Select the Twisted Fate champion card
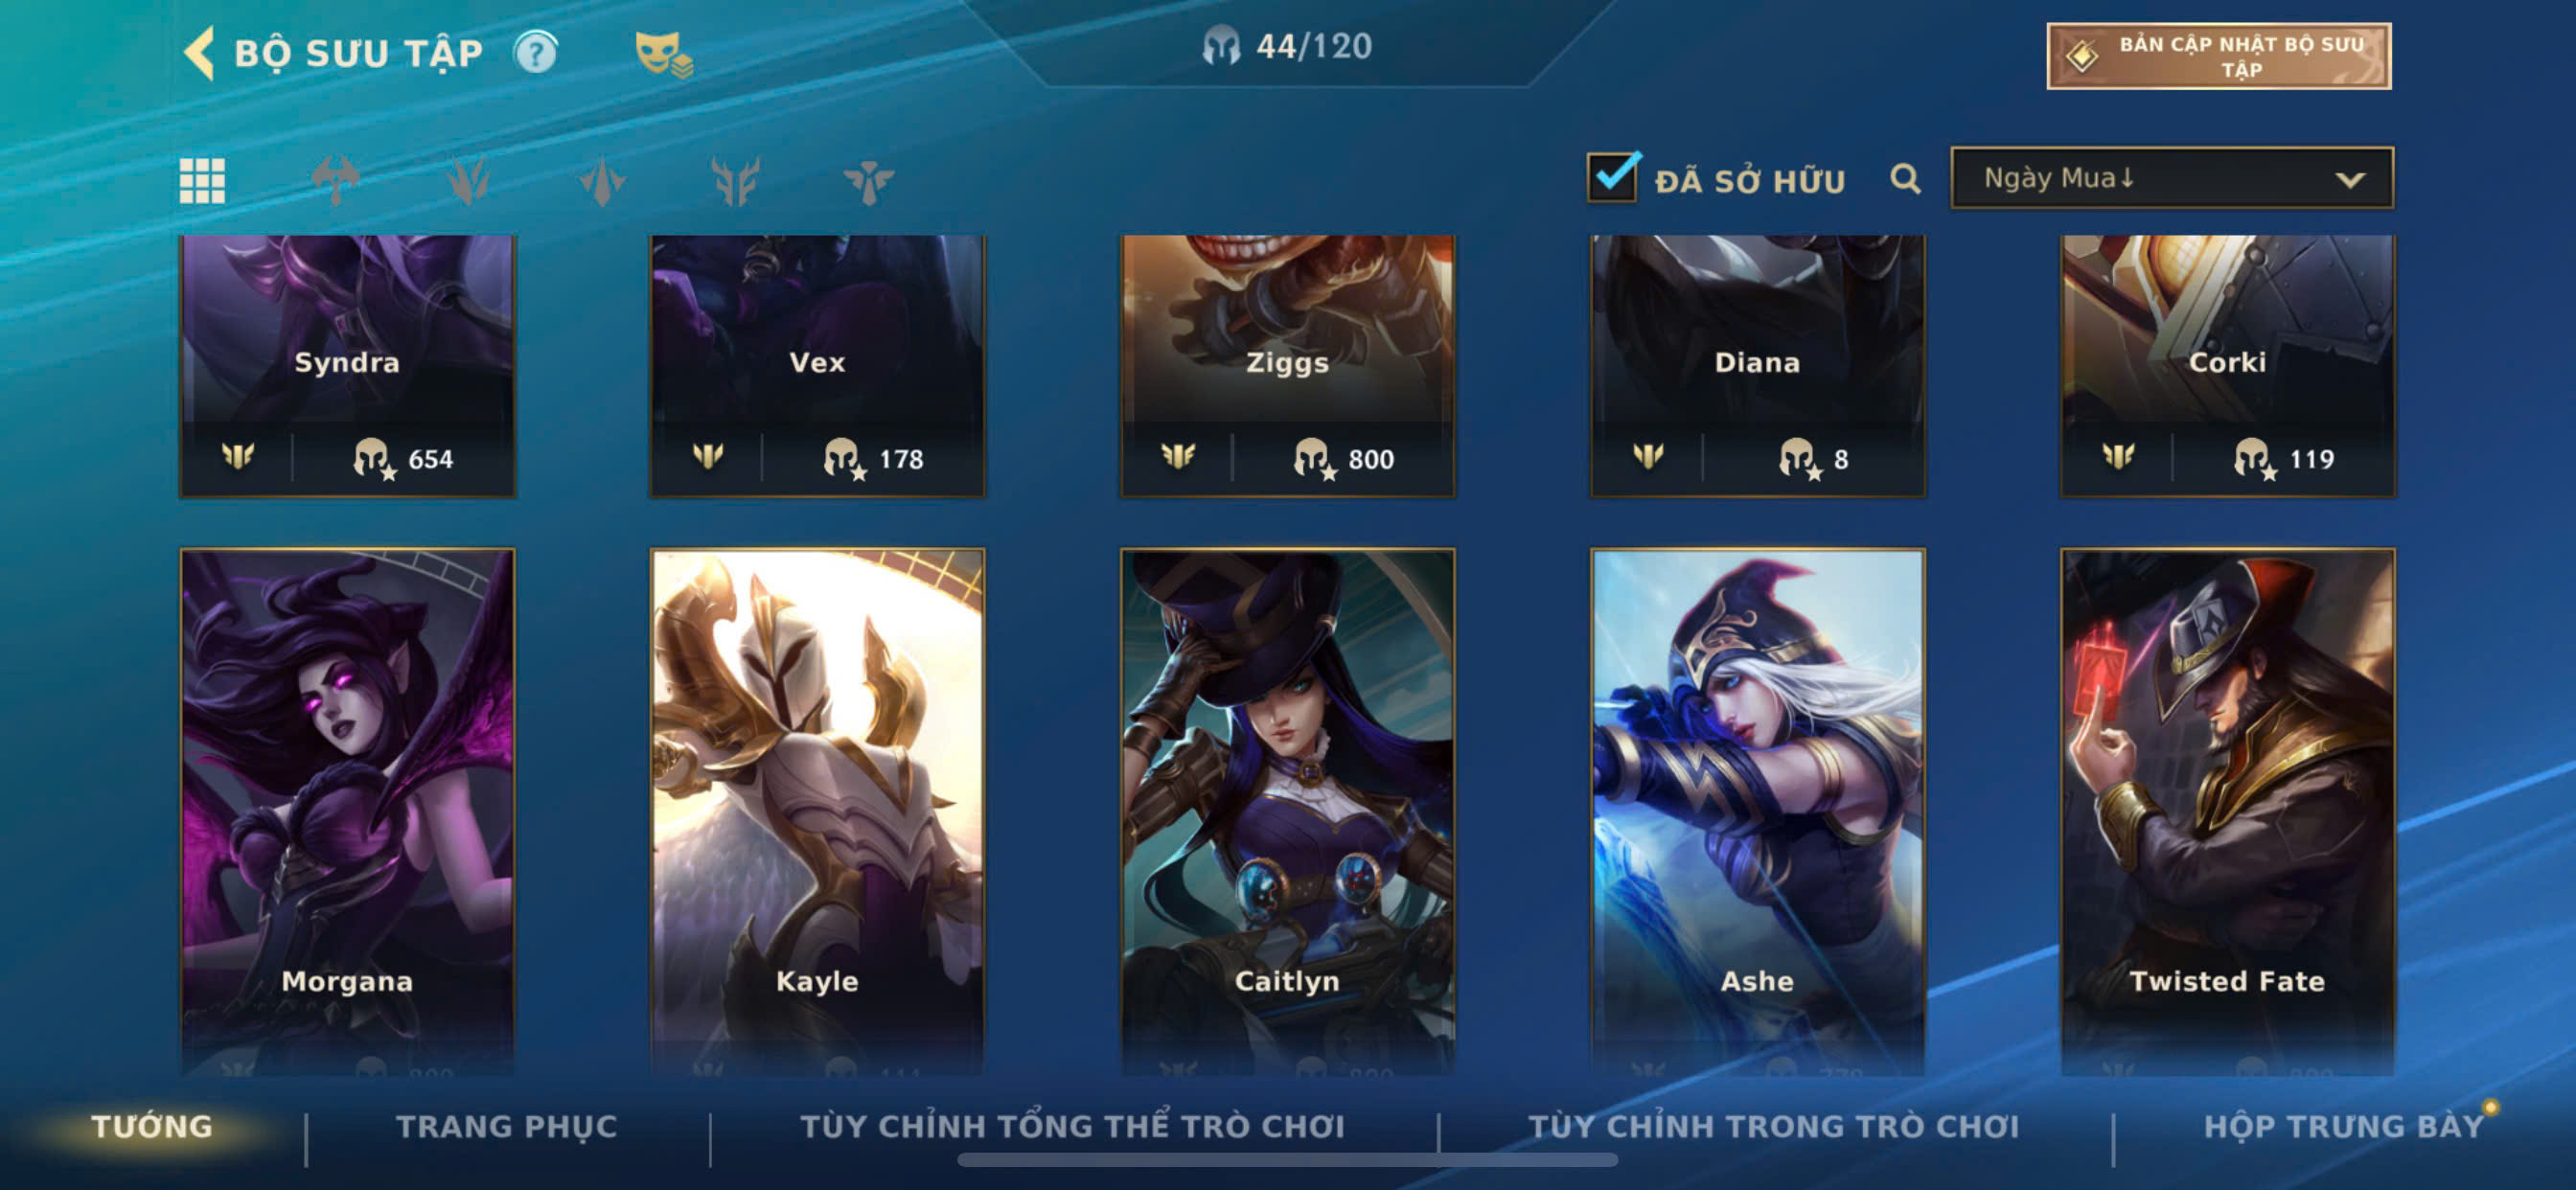 tap(2227, 810)
